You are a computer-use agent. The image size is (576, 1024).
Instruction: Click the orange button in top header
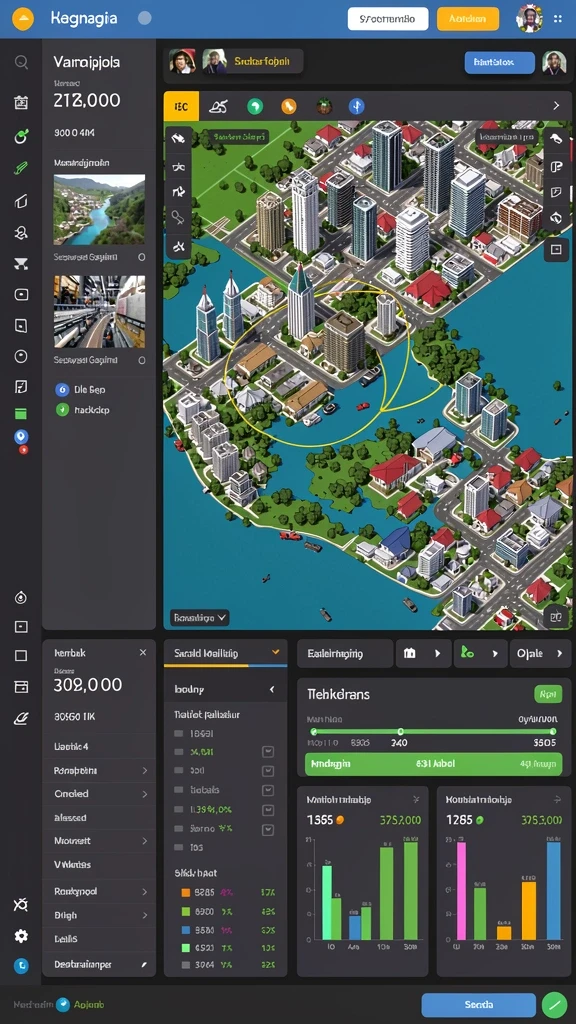point(468,19)
